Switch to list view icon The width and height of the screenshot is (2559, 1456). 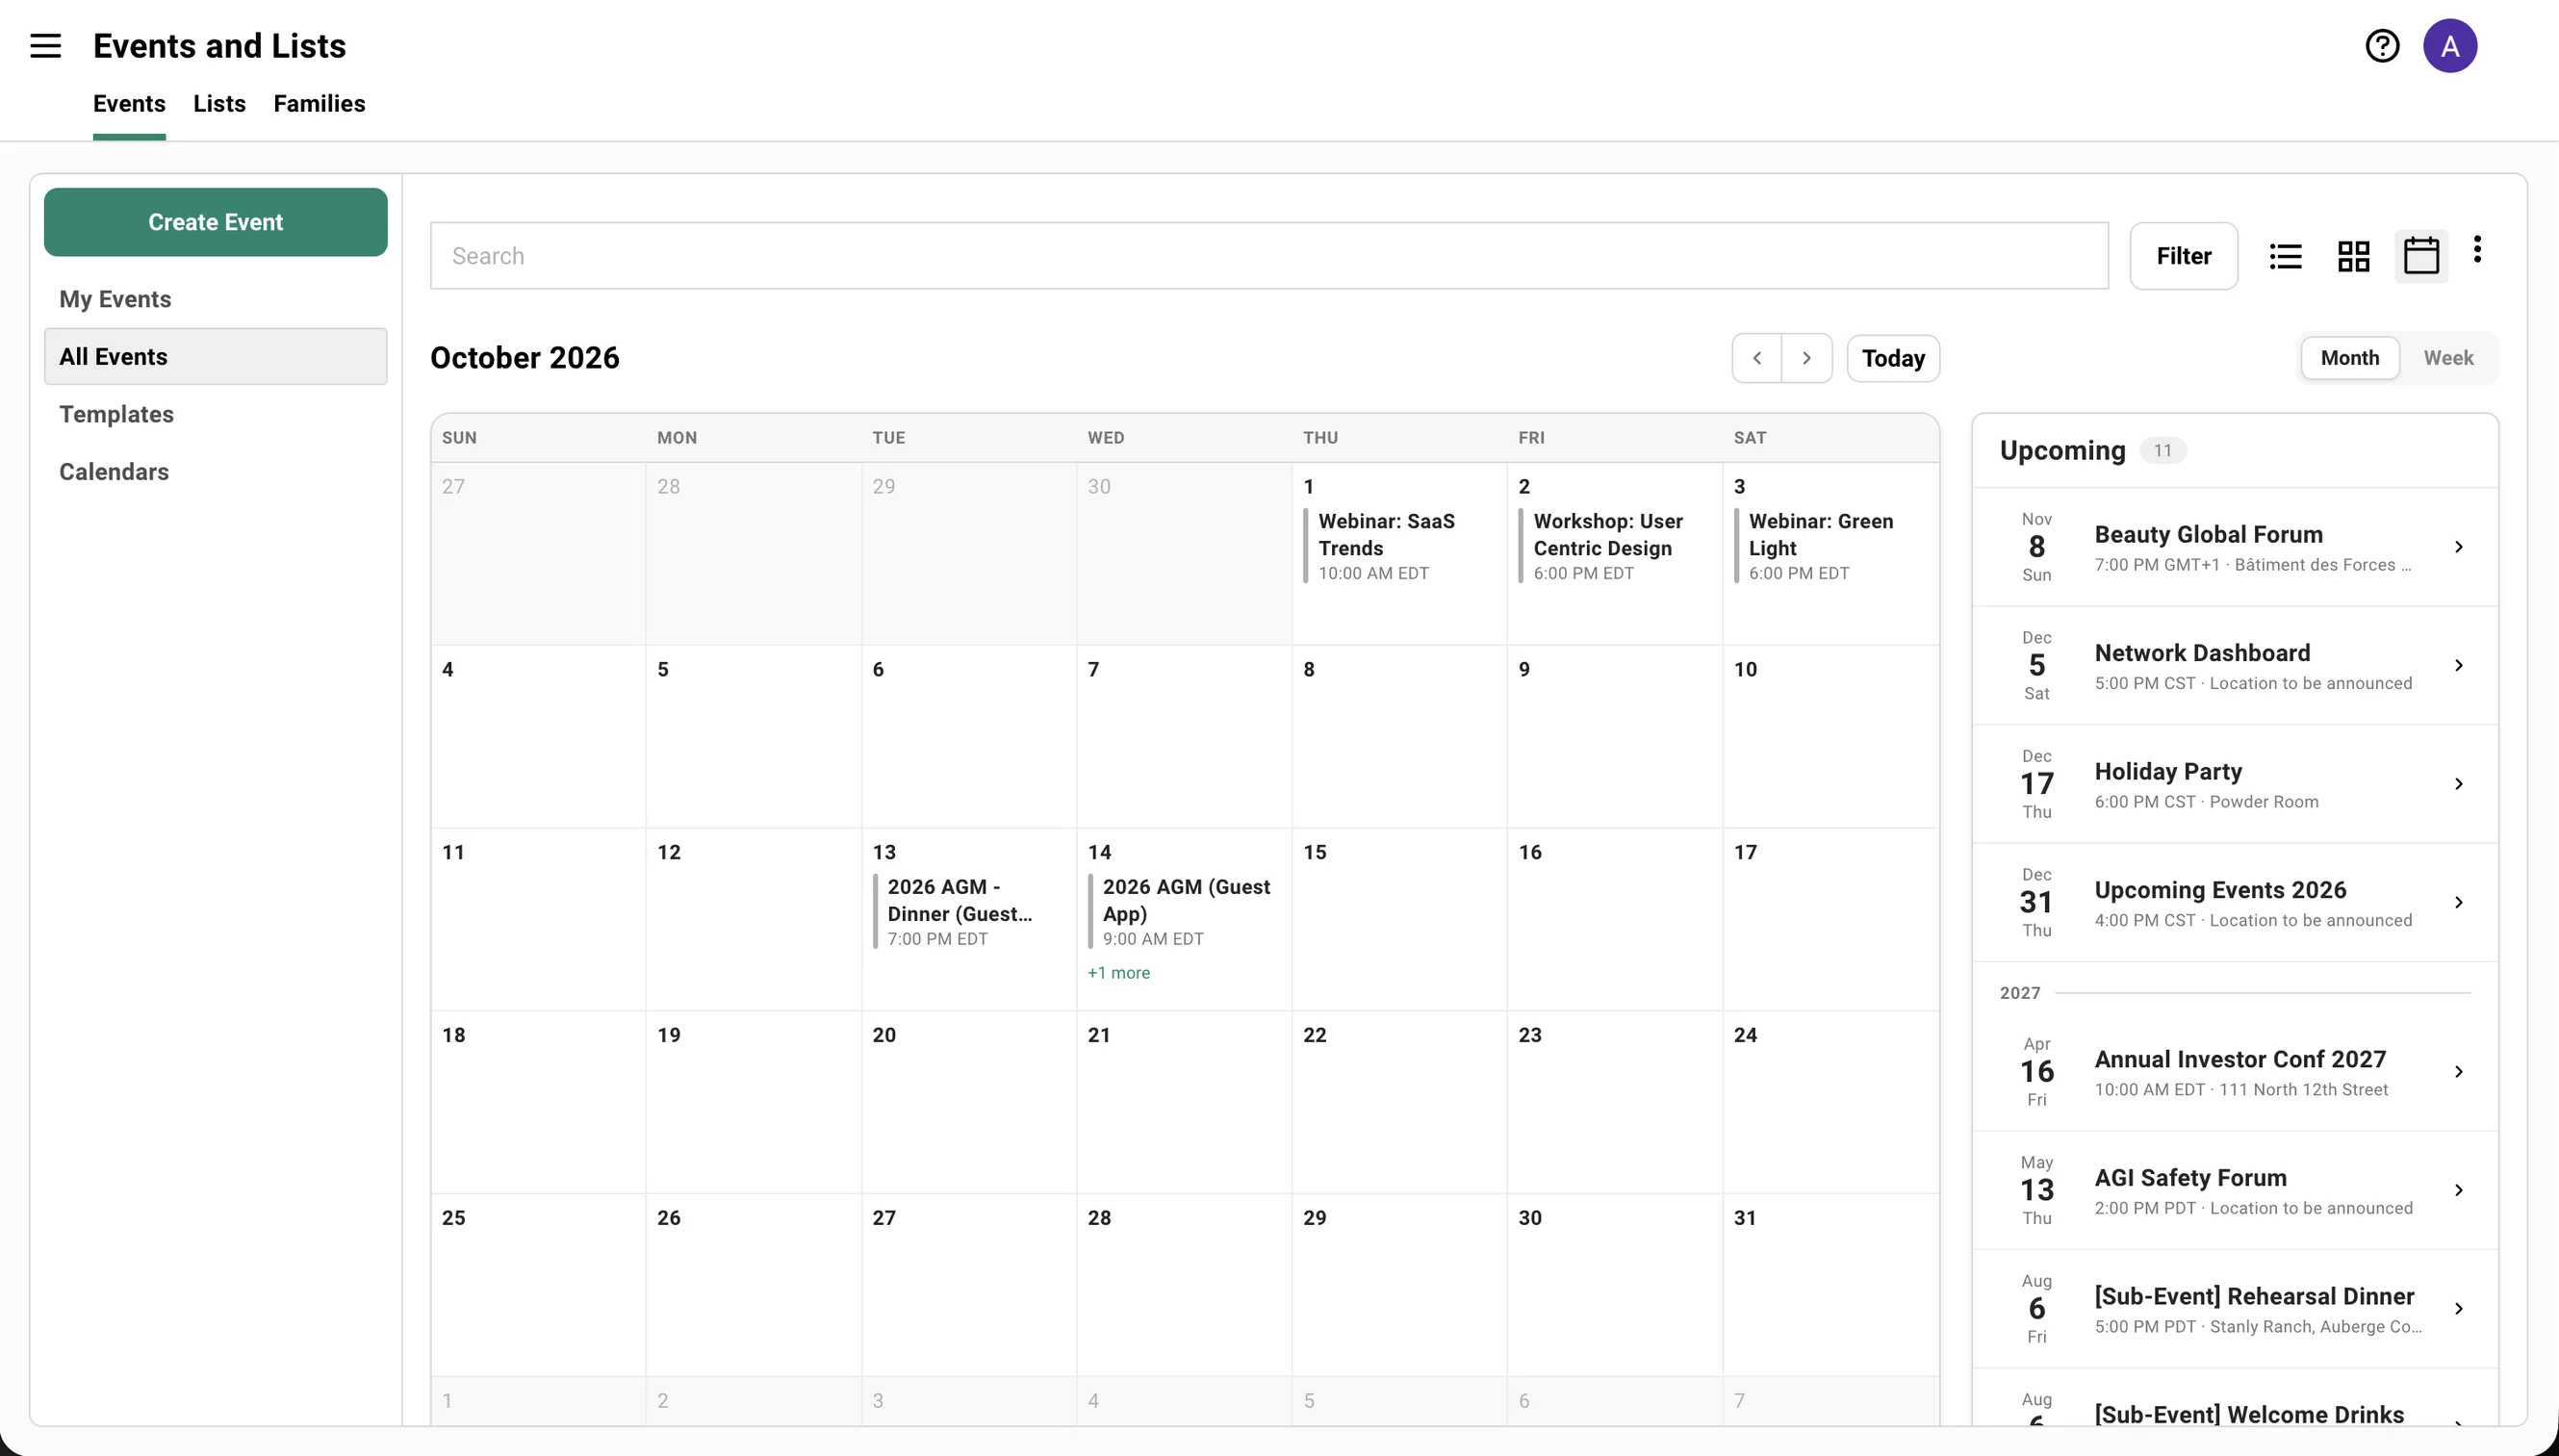[2286, 256]
